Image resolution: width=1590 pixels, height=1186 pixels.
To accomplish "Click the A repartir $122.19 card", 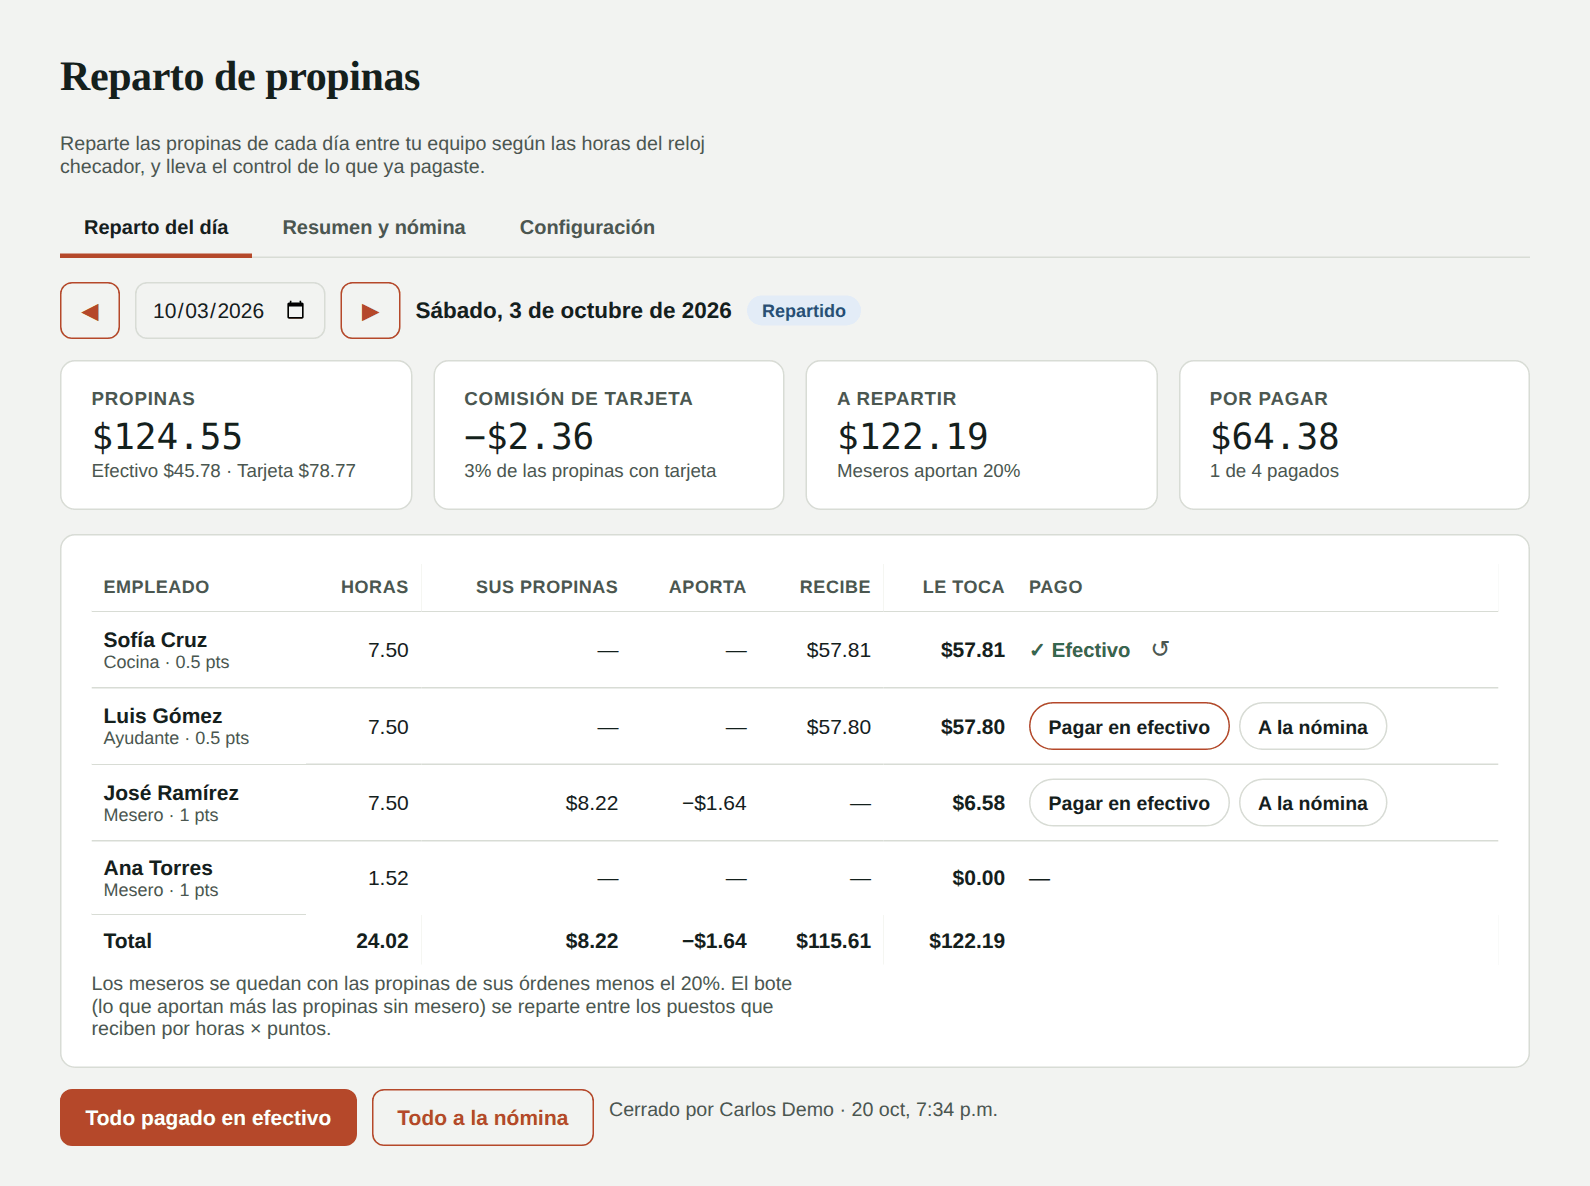I will click(982, 435).
